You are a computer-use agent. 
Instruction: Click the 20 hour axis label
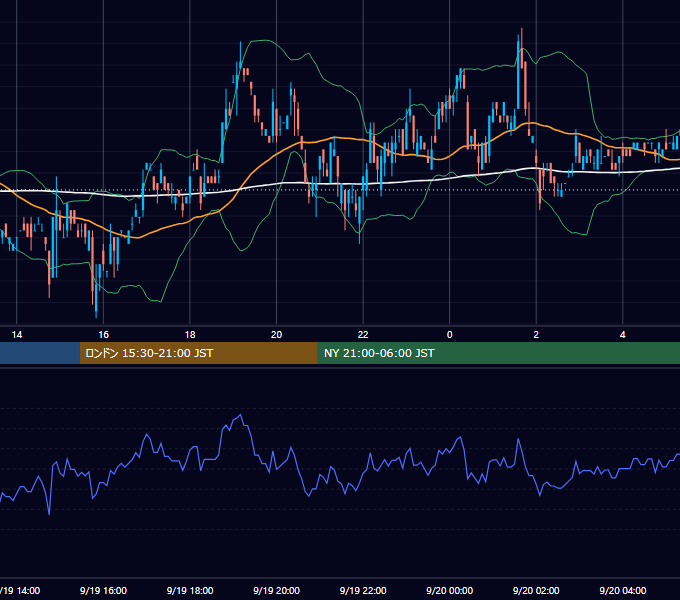[276, 335]
